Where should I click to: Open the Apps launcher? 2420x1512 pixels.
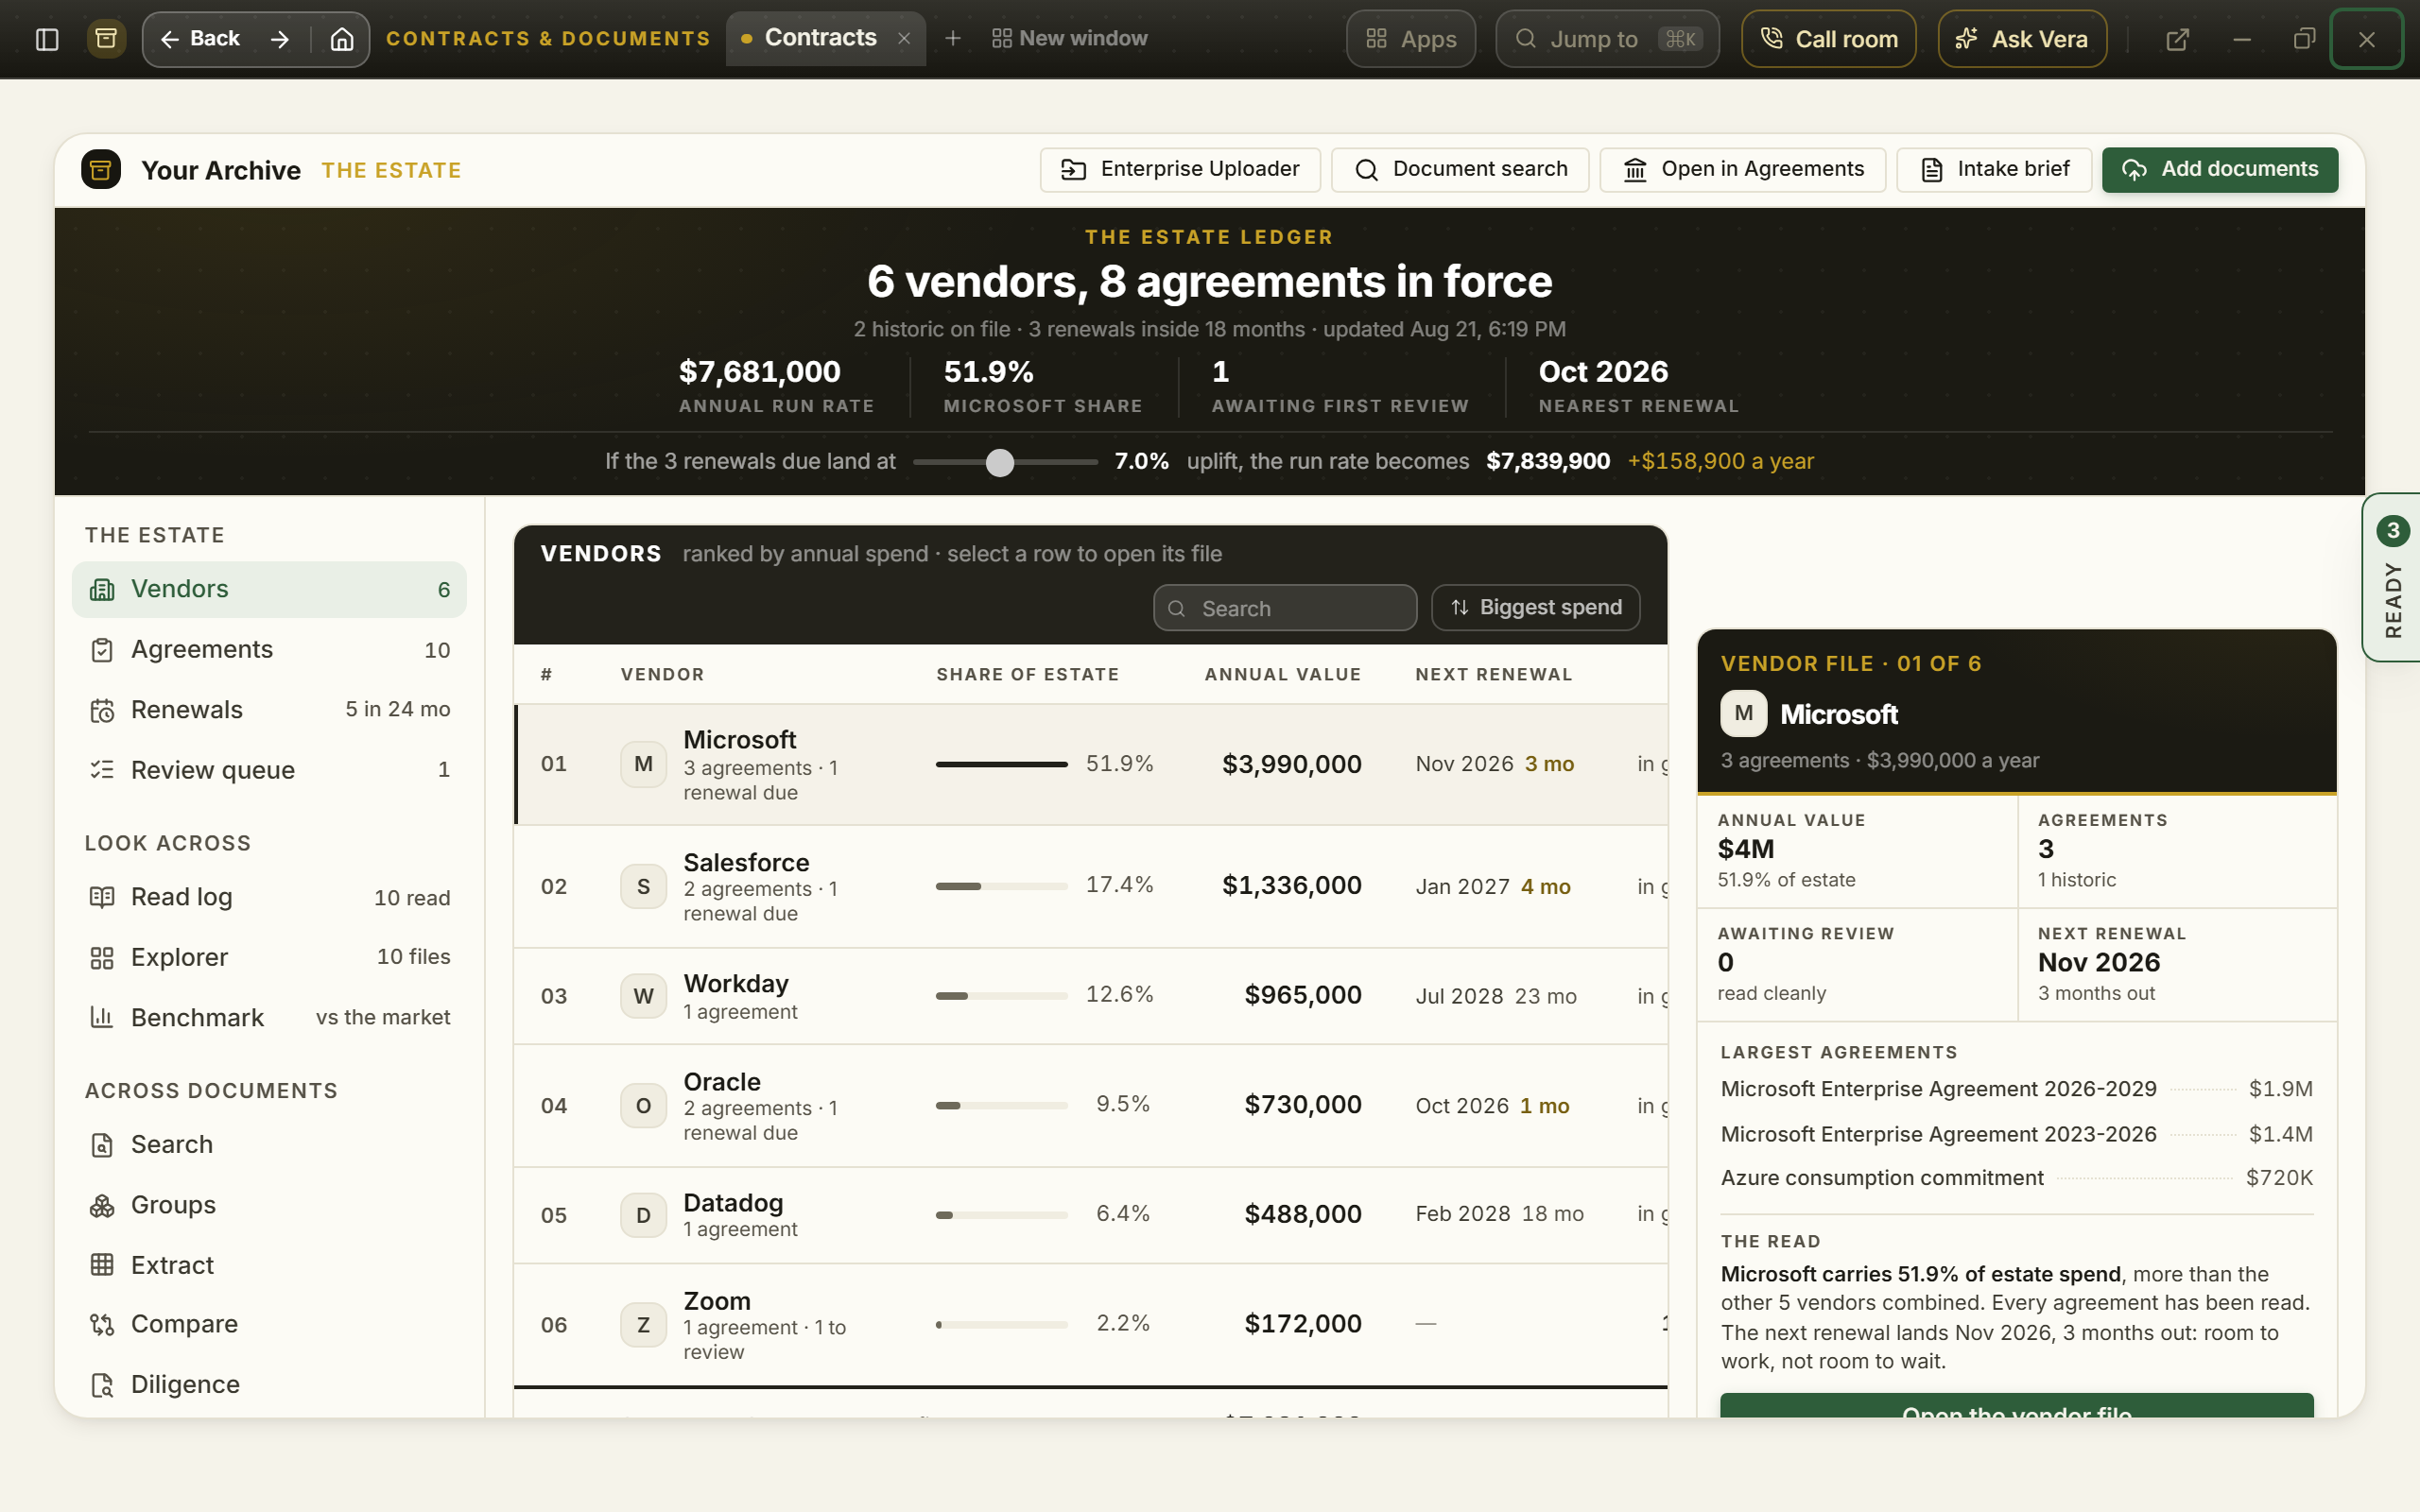pyautogui.click(x=1410, y=39)
